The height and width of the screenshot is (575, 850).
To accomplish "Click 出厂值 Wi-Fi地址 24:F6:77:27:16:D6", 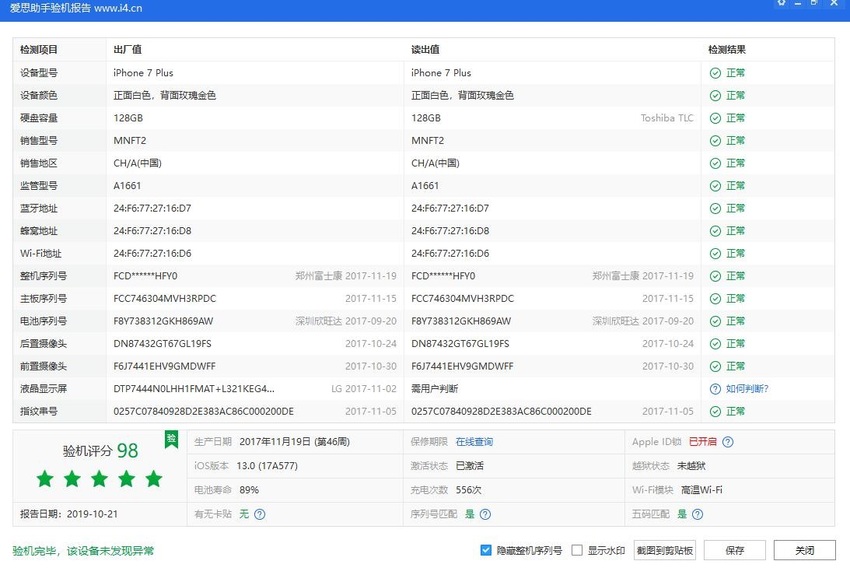I will pos(152,254).
